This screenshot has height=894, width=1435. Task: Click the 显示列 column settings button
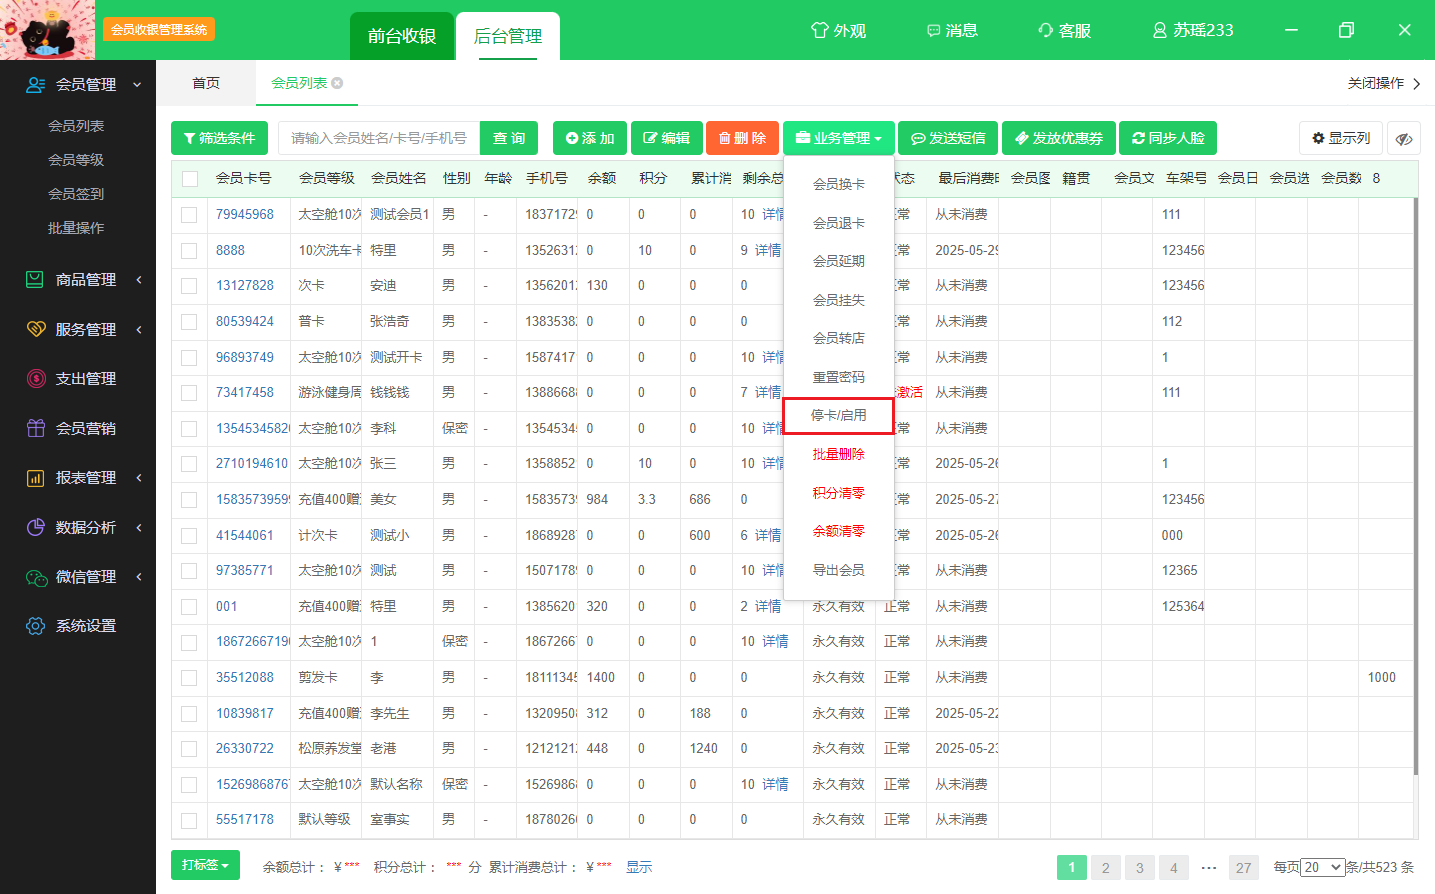(x=1341, y=138)
